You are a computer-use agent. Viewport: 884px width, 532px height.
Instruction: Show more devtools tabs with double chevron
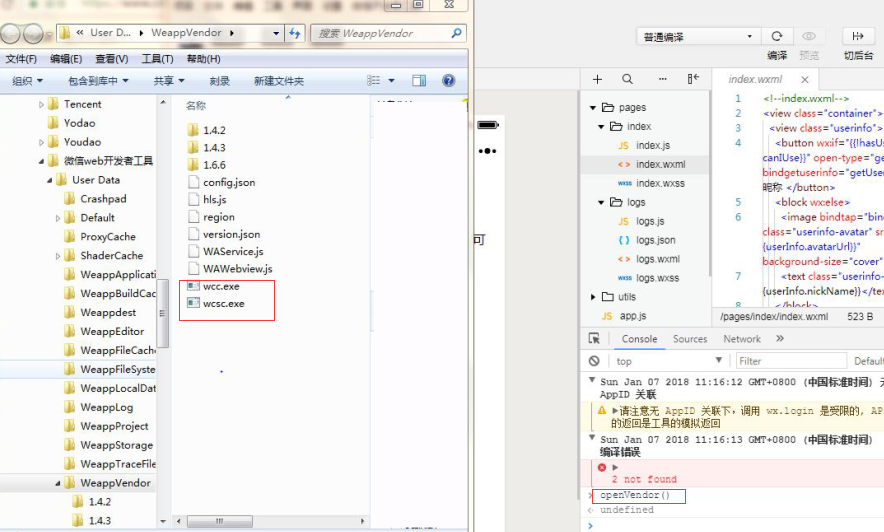click(x=780, y=339)
